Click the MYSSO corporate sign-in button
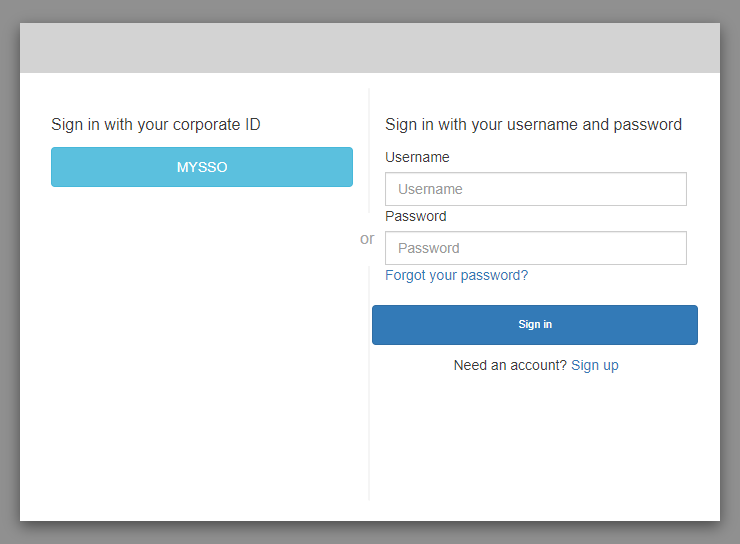The height and width of the screenshot is (544, 740). pyautogui.click(x=202, y=167)
